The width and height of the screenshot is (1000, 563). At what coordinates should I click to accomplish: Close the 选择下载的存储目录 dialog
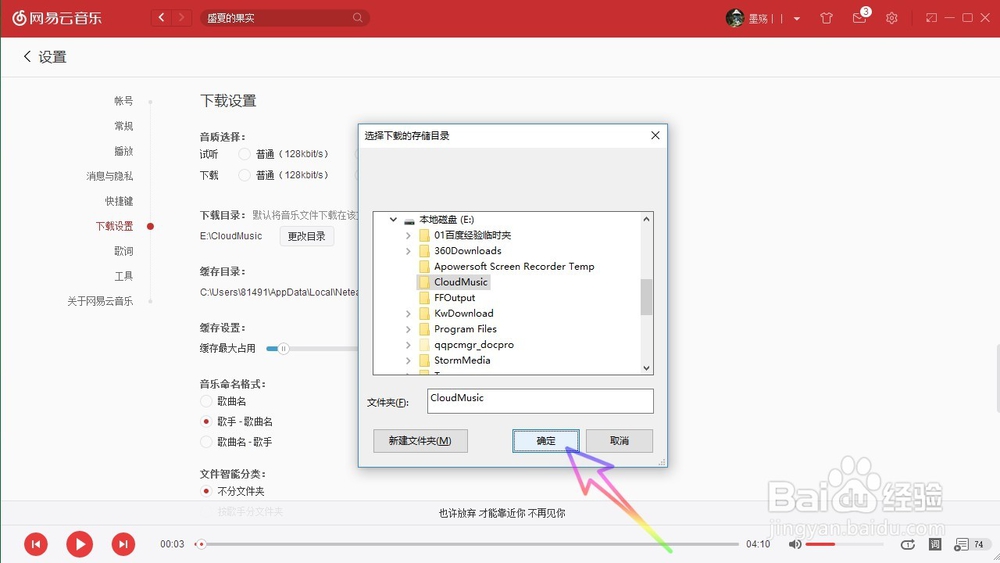coord(655,135)
